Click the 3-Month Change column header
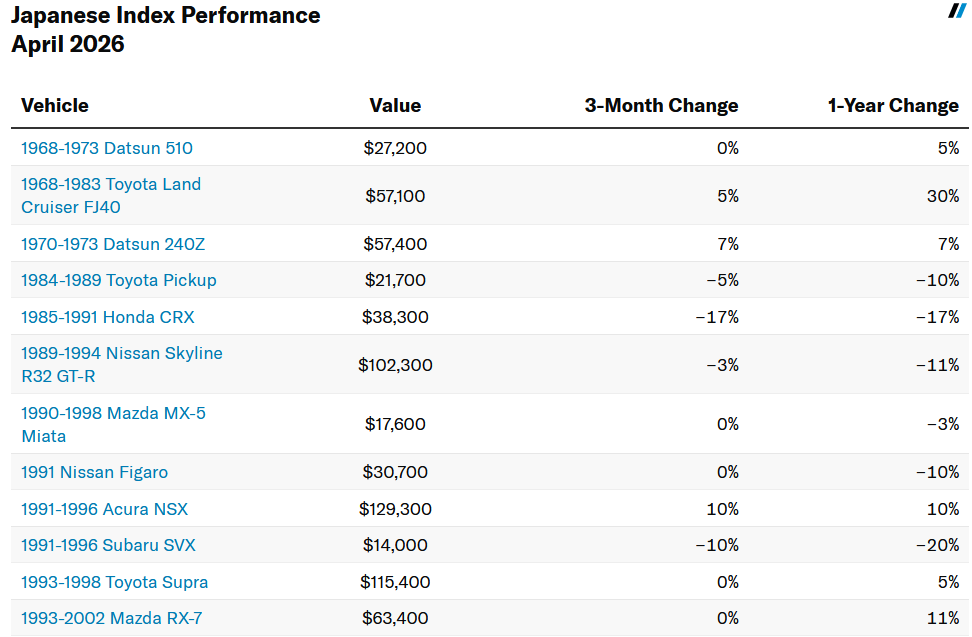972x637 pixels. click(661, 106)
